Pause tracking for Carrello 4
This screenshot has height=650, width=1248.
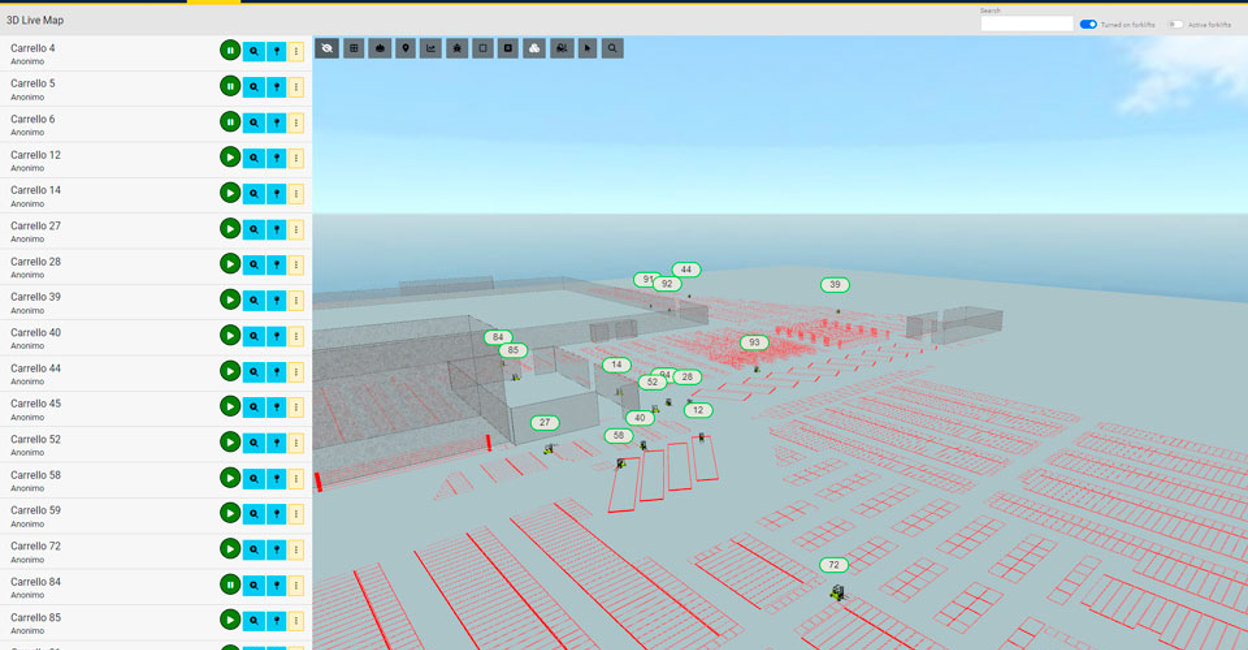[x=230, y=50]
